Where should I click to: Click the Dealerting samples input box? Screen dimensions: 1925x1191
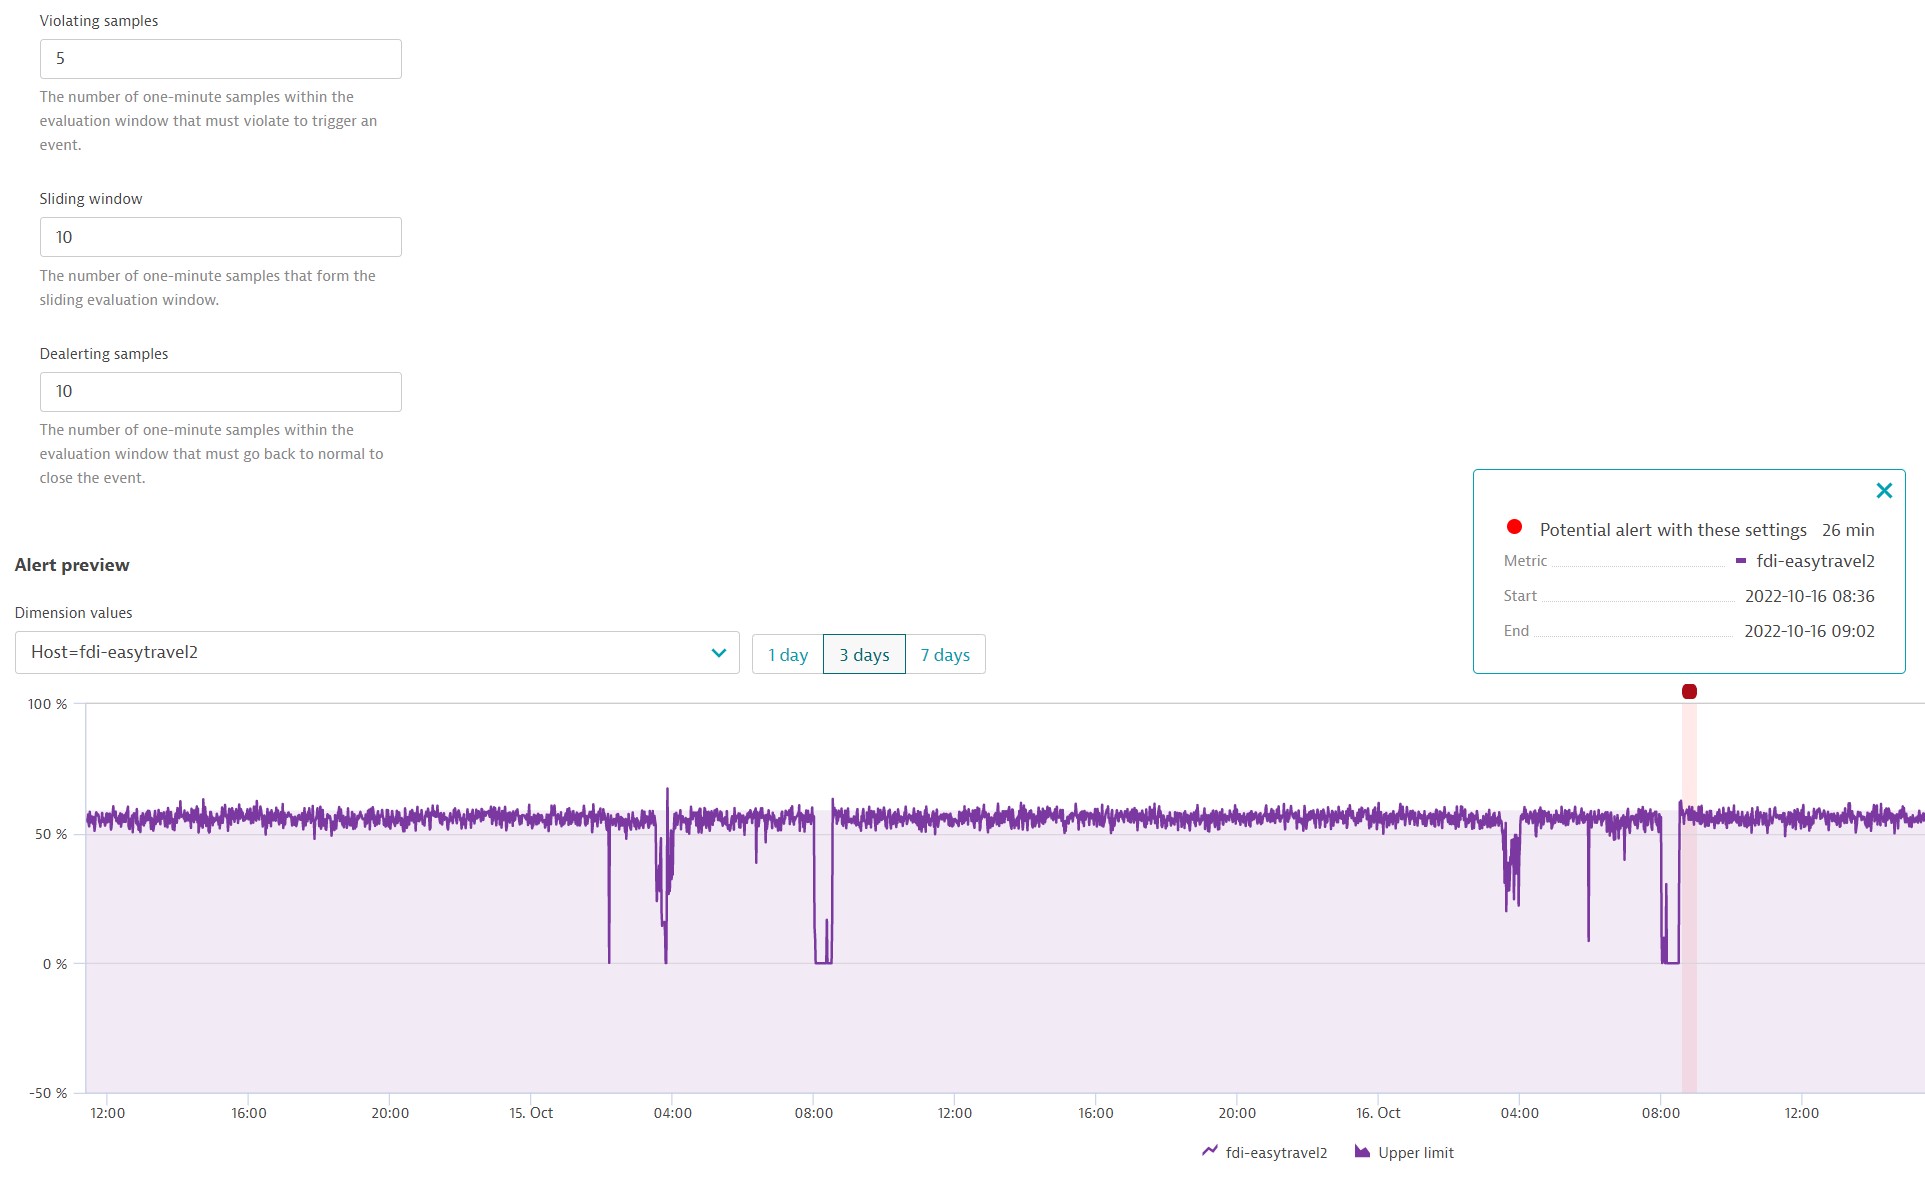[220, 392]
